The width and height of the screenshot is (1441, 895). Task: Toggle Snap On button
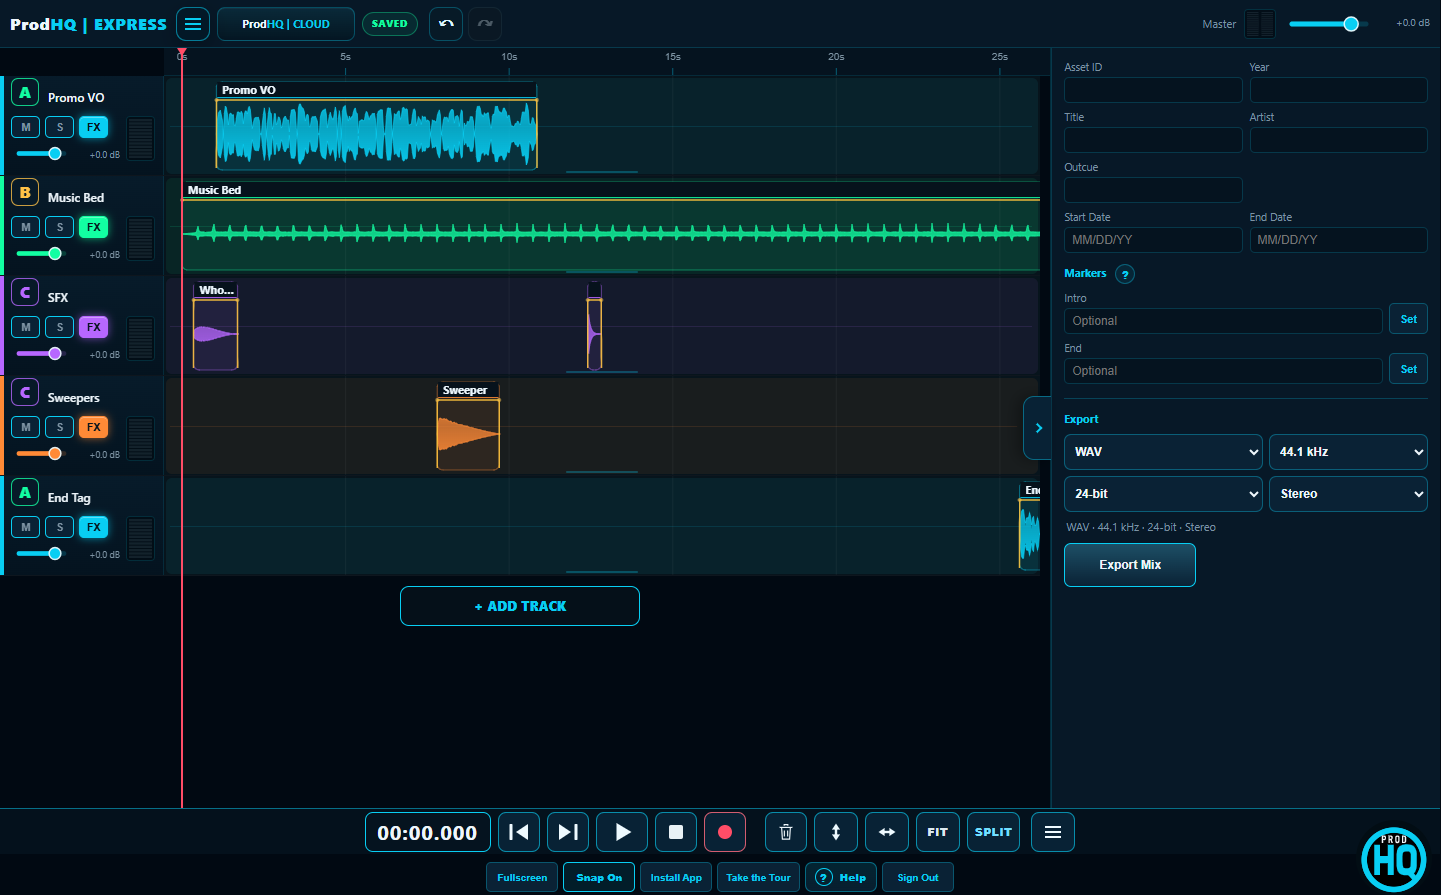click(x=599, y=877)
